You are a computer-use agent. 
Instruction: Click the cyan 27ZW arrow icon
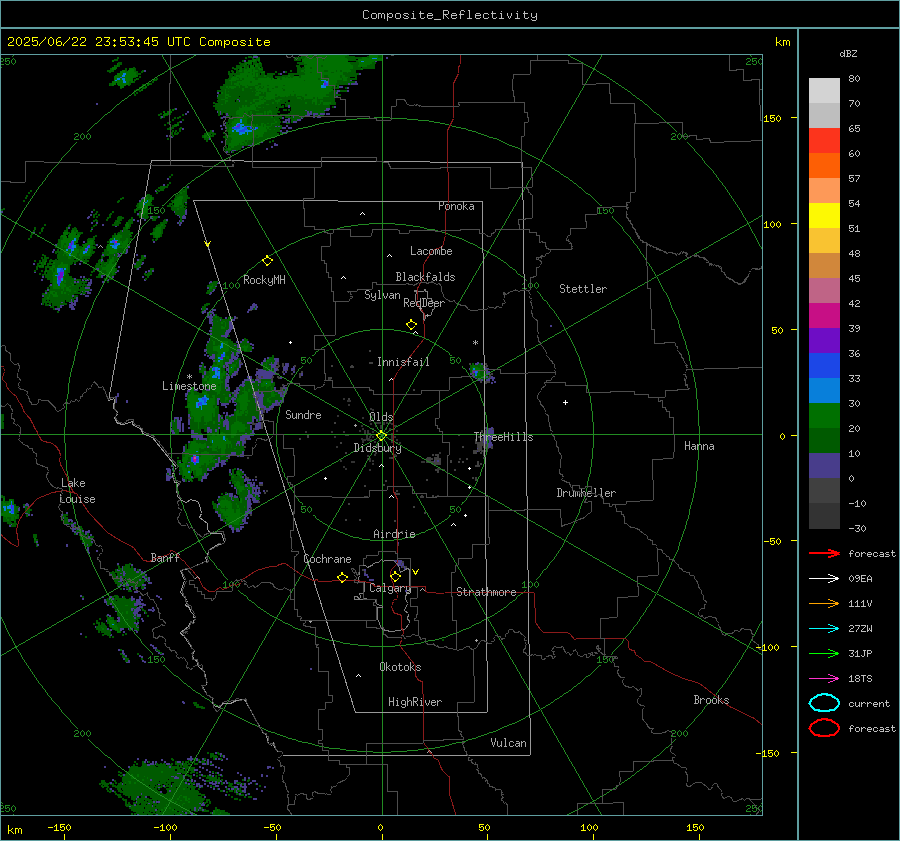[x=824, y=629]
